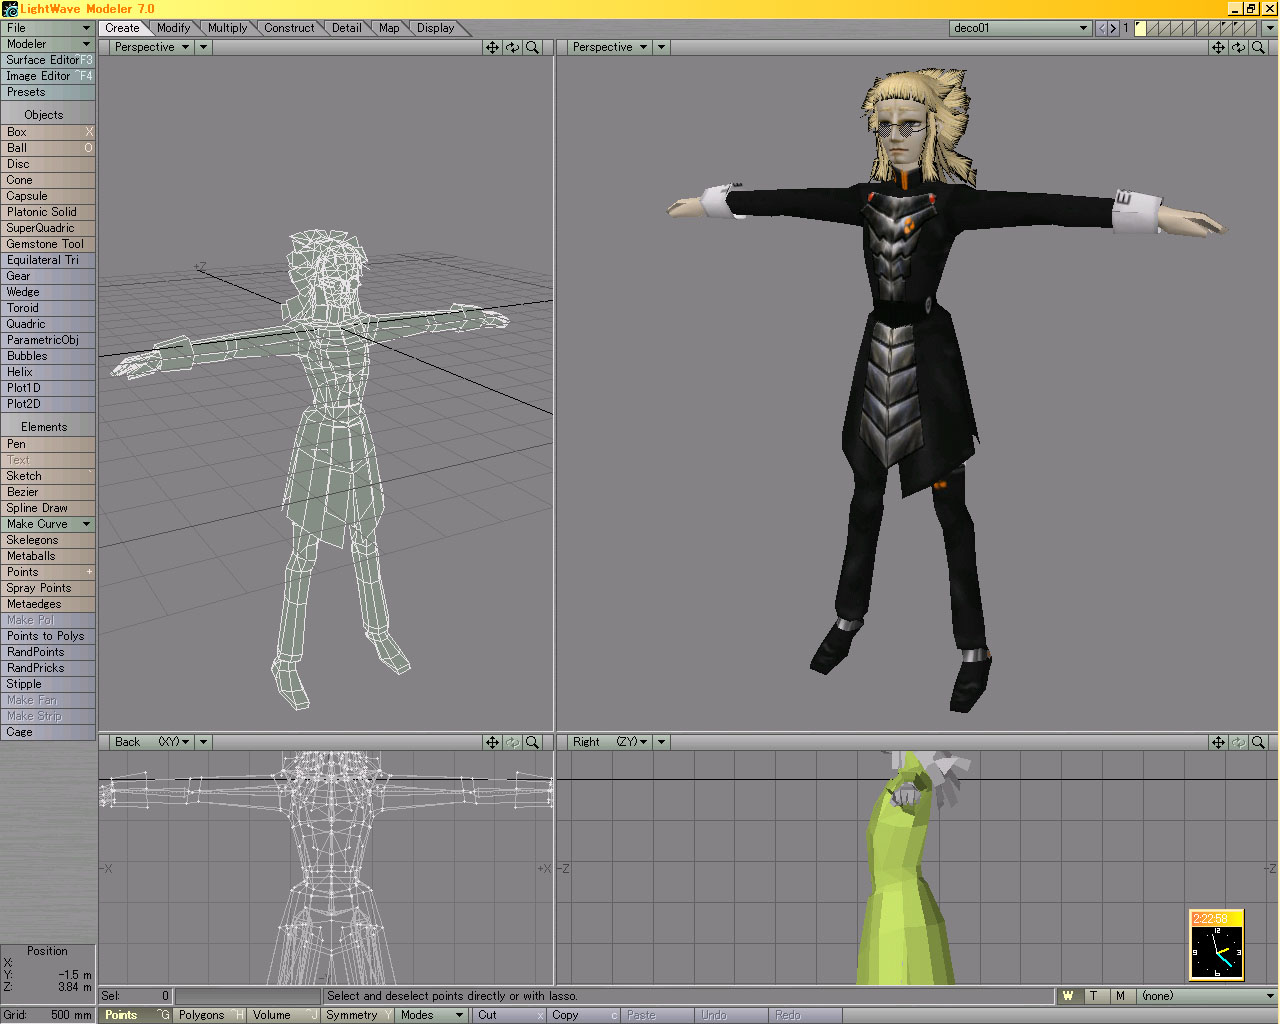Open the view type dropdown of the top-left Perspective viewport
Viewport: 1280px width, 1024px height.
[151, 47]
